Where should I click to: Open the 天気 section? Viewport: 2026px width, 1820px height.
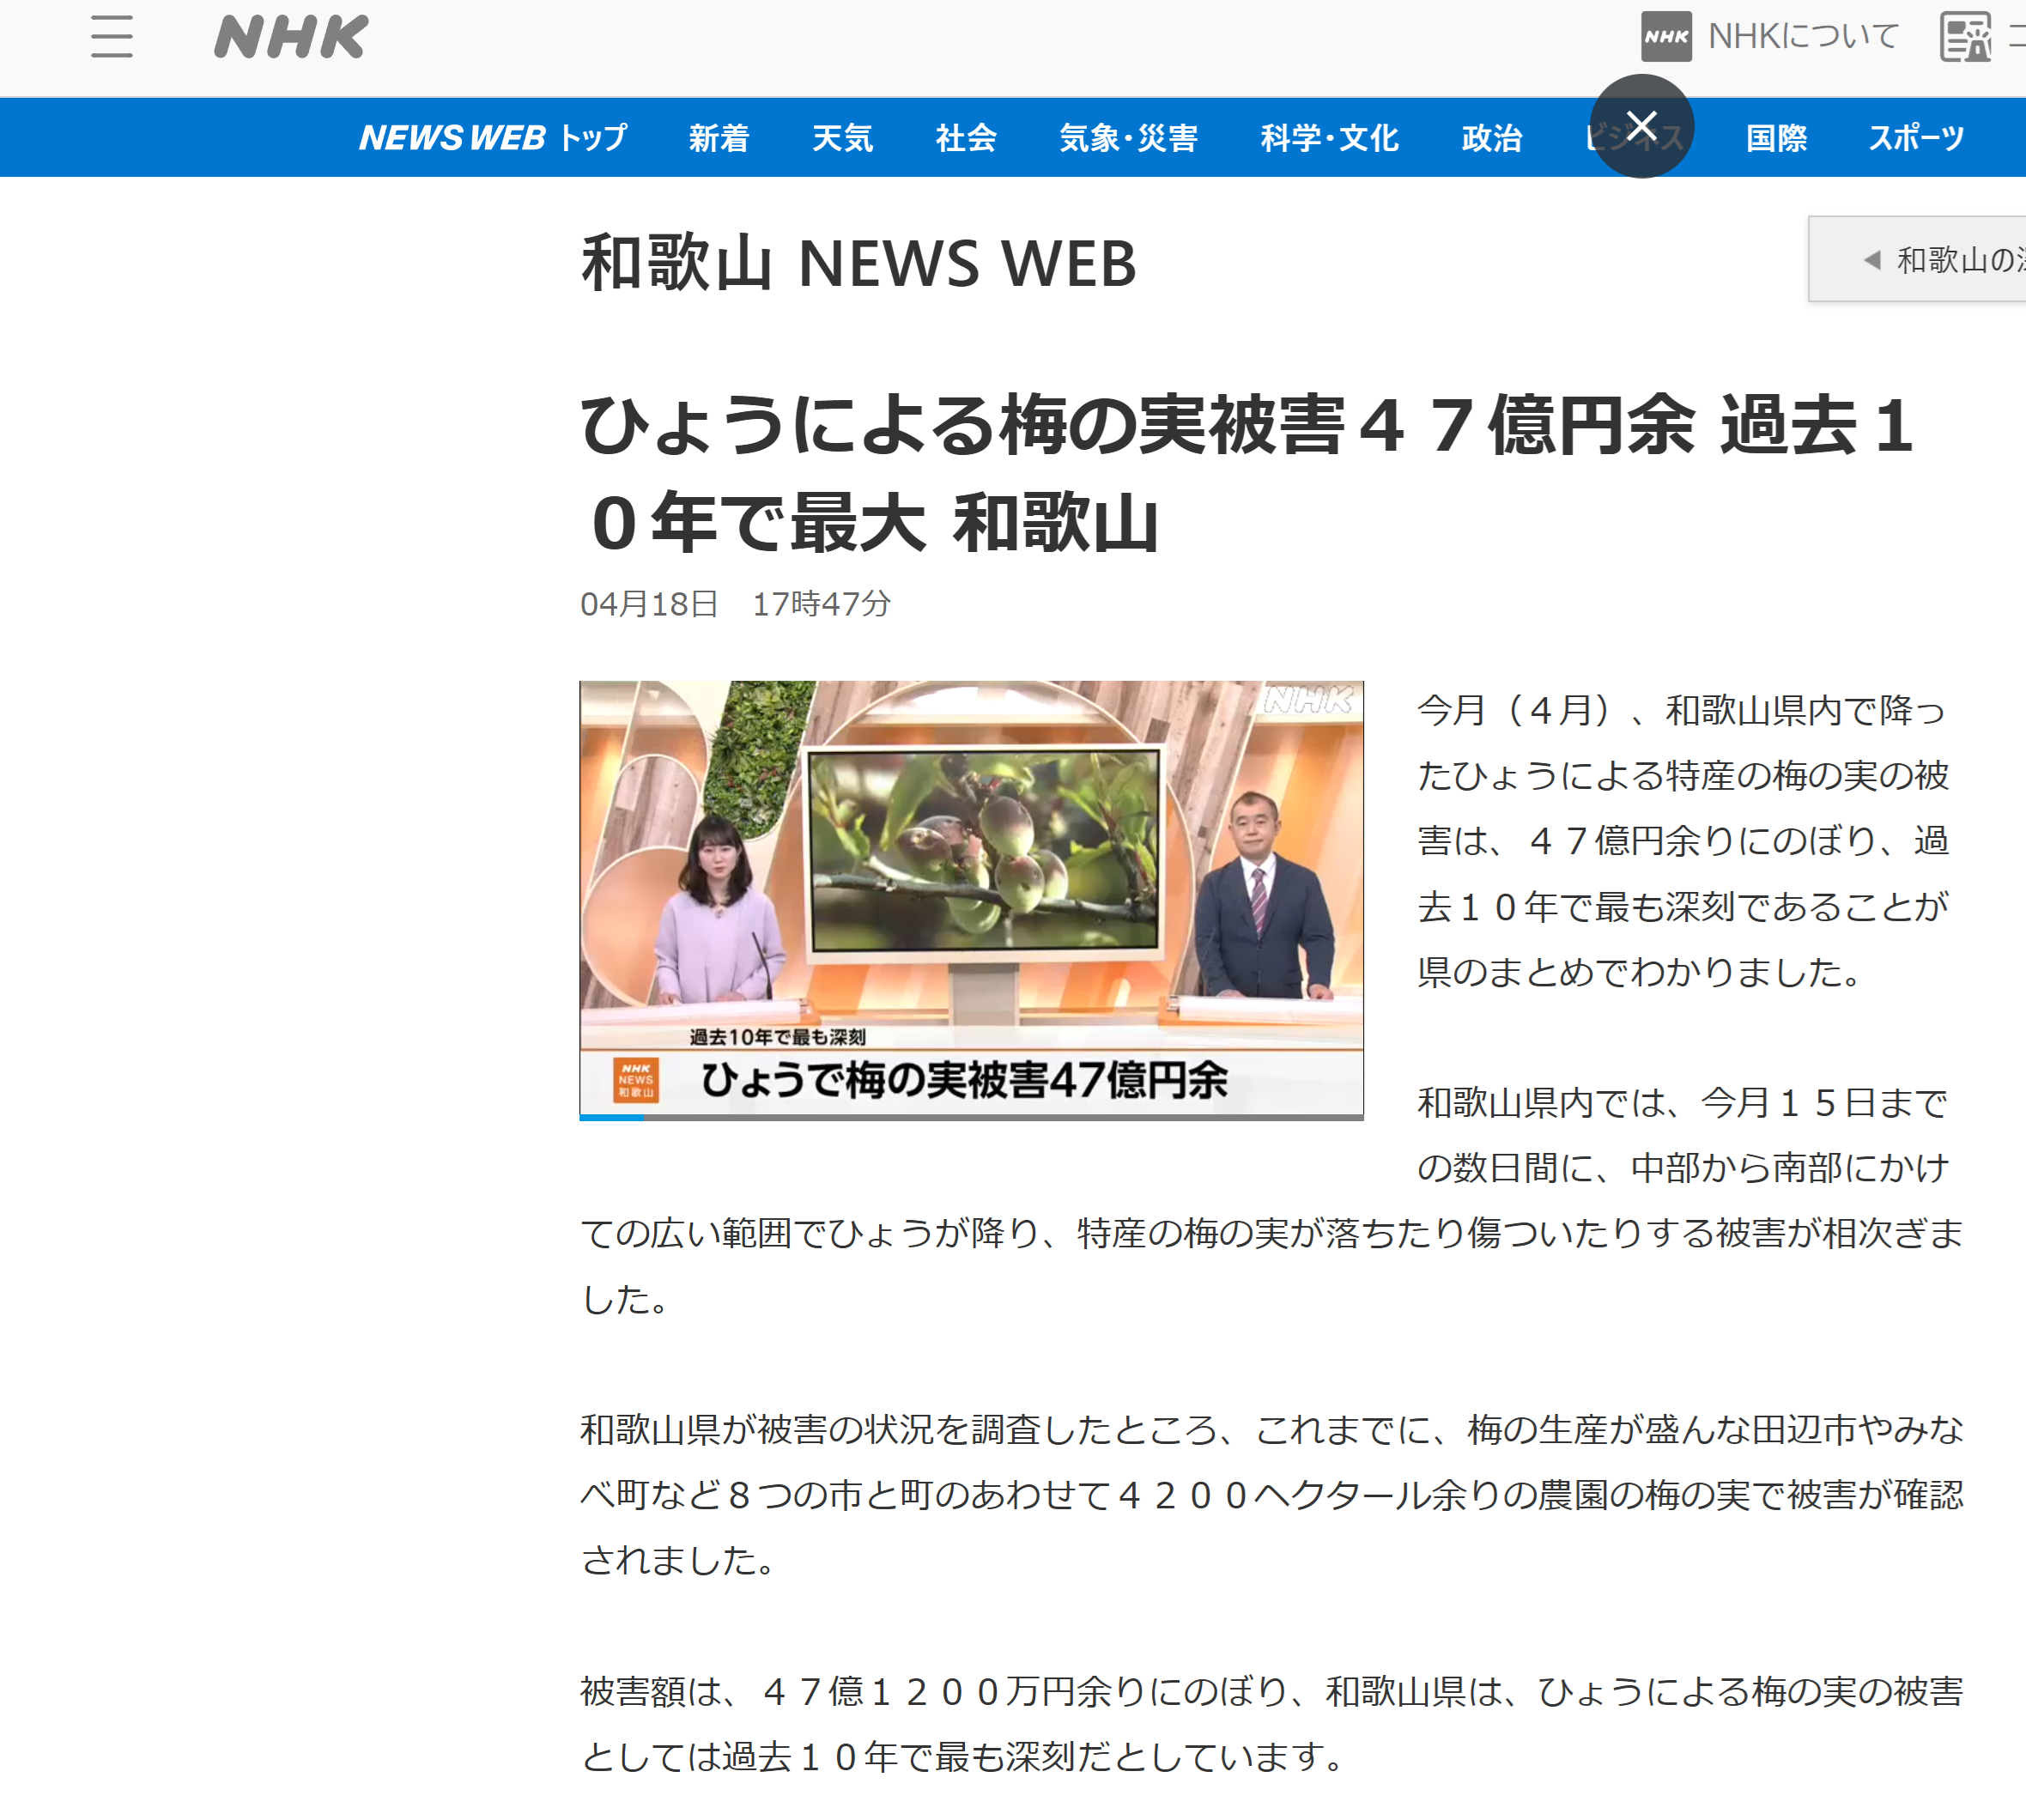842,138
